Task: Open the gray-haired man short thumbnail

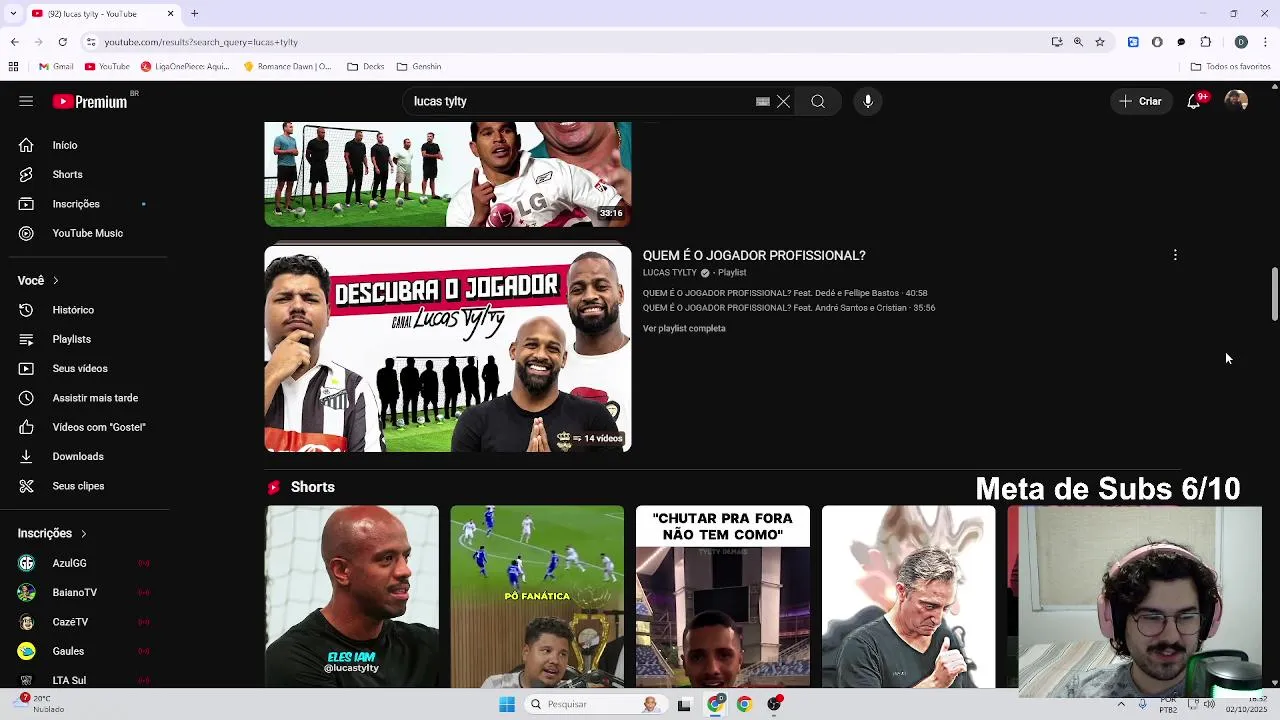Action: click(908, 597)
